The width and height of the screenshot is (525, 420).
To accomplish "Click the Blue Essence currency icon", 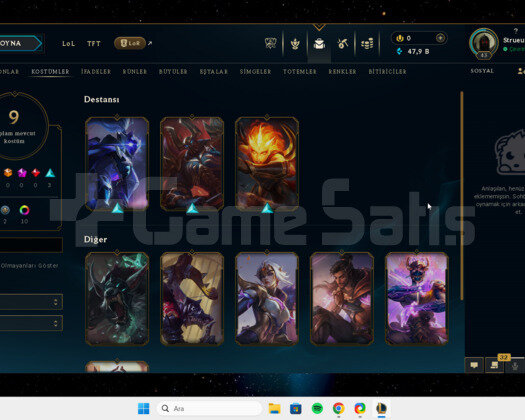I will click(x=399, y=51).
